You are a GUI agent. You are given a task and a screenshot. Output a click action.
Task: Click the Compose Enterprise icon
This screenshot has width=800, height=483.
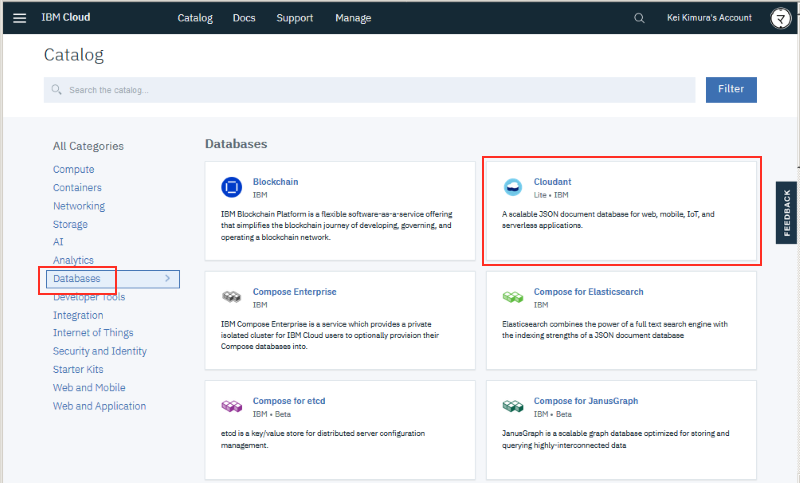pos(232,297)
